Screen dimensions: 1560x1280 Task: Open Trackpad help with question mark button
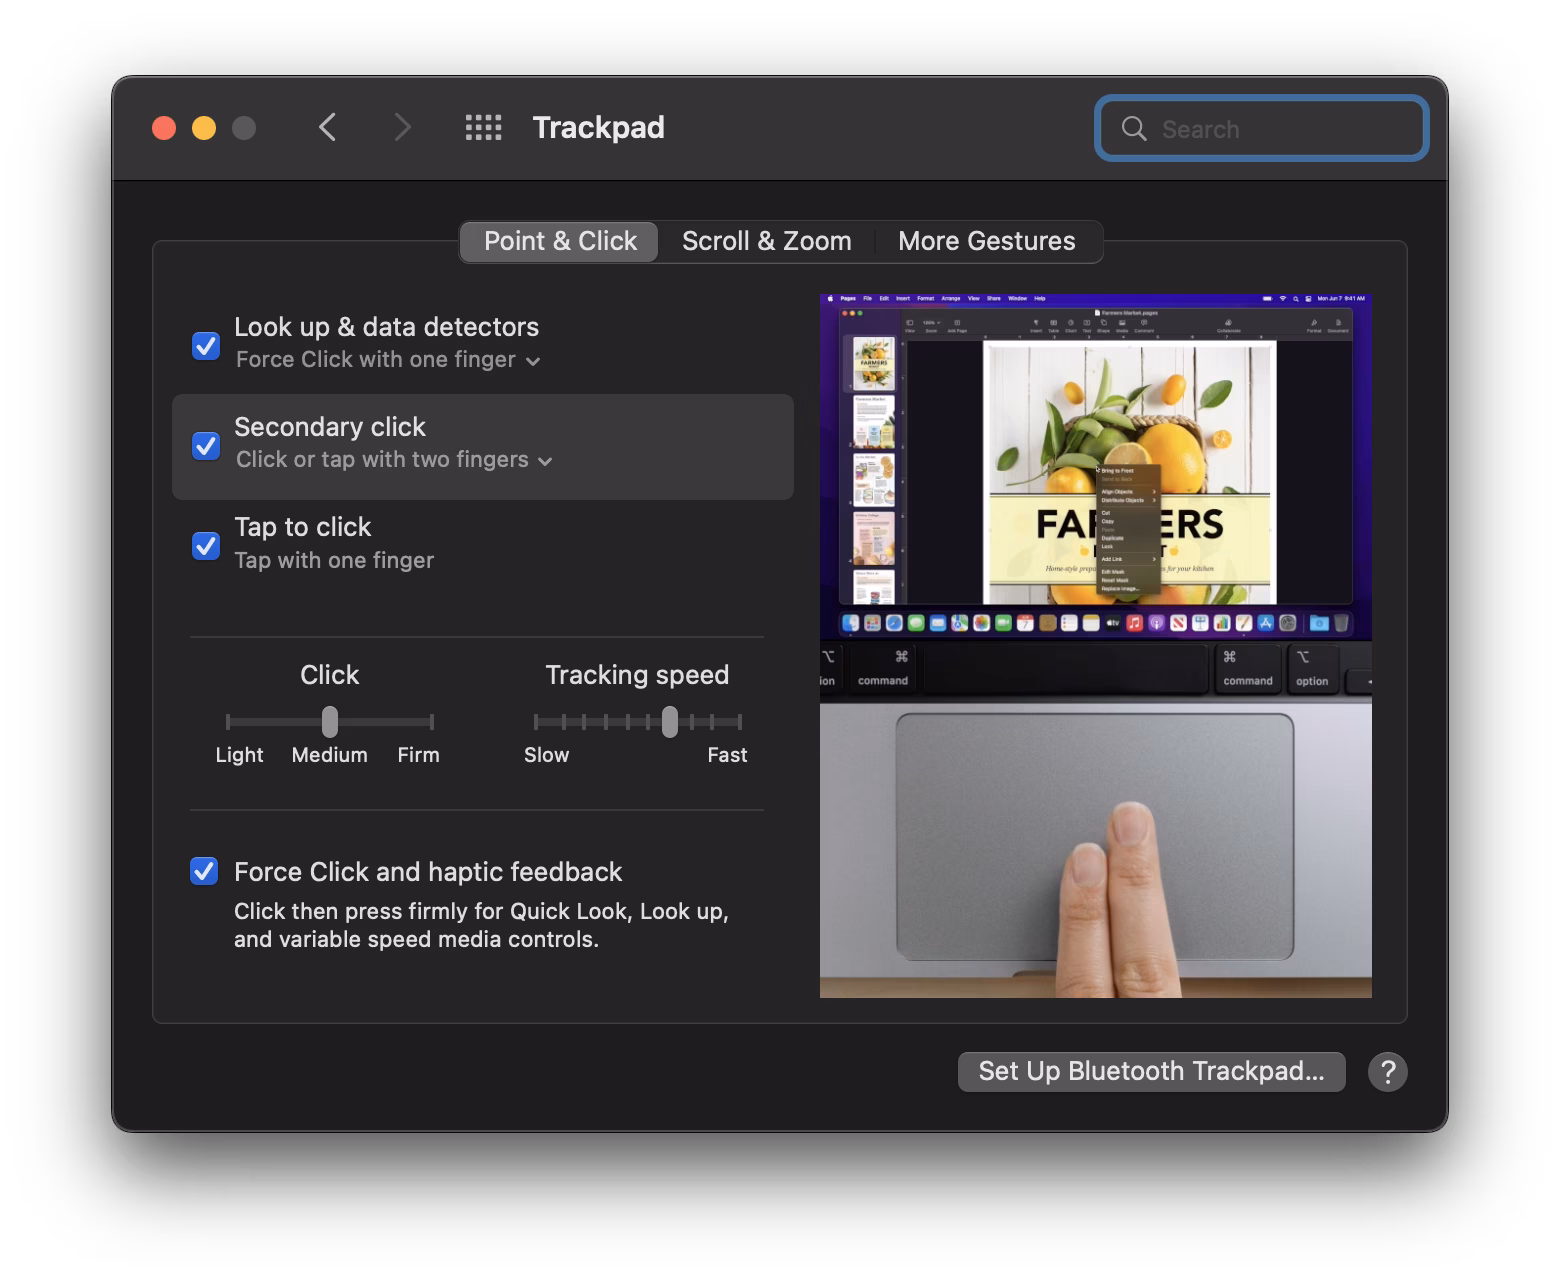point(1387,1072)
